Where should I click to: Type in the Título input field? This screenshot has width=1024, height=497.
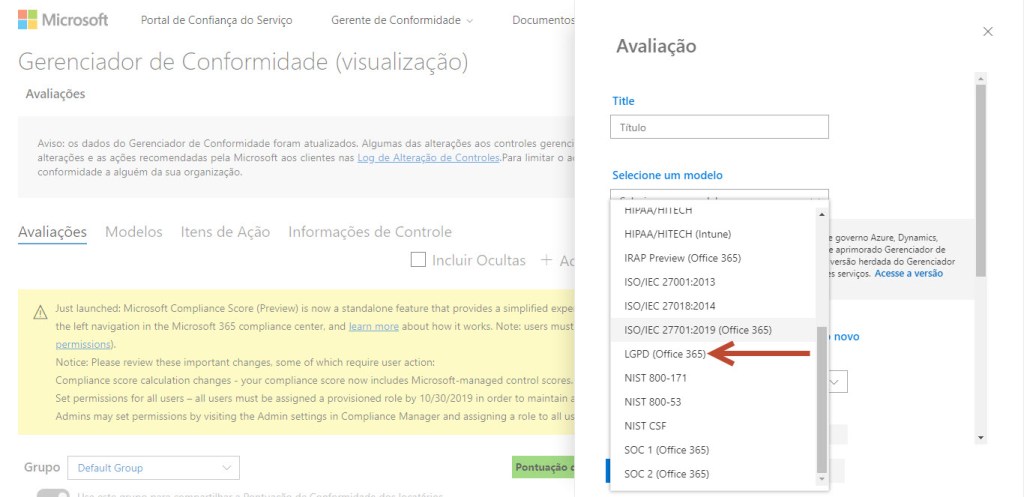(719, 127)
